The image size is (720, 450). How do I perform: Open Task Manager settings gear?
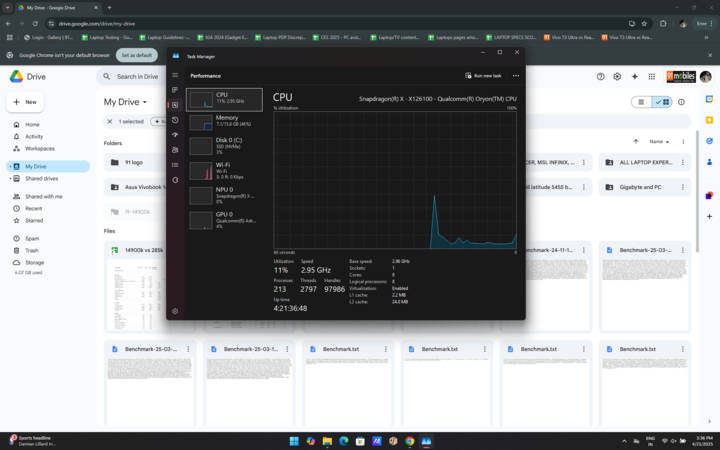(175, 311)
